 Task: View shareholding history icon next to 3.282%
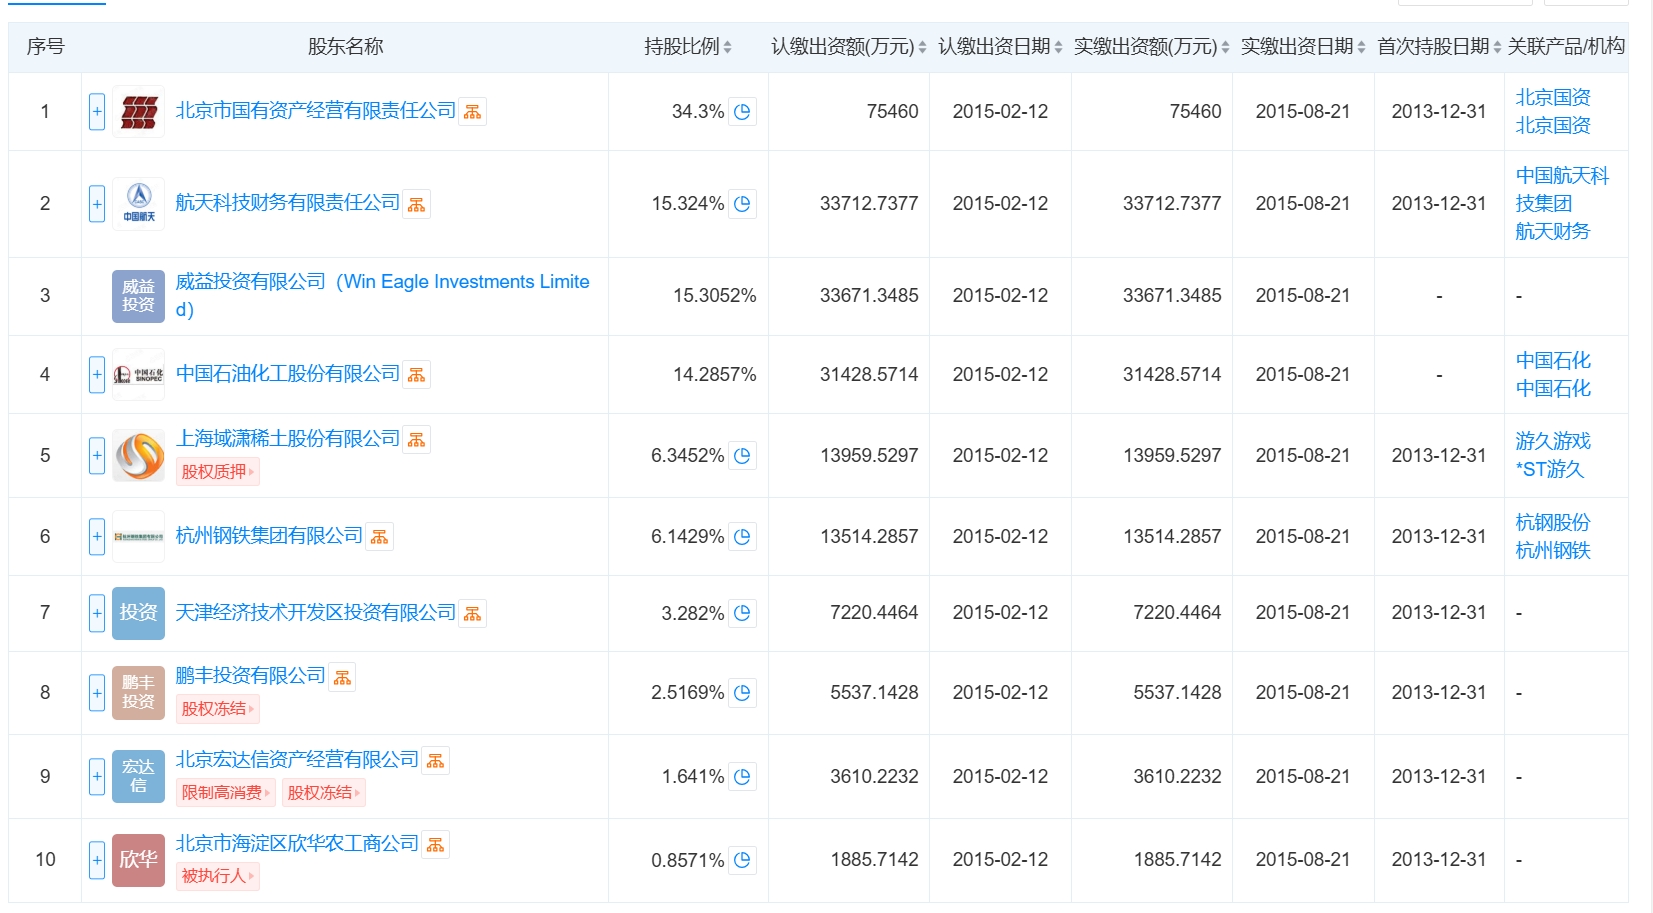[742, 613]
